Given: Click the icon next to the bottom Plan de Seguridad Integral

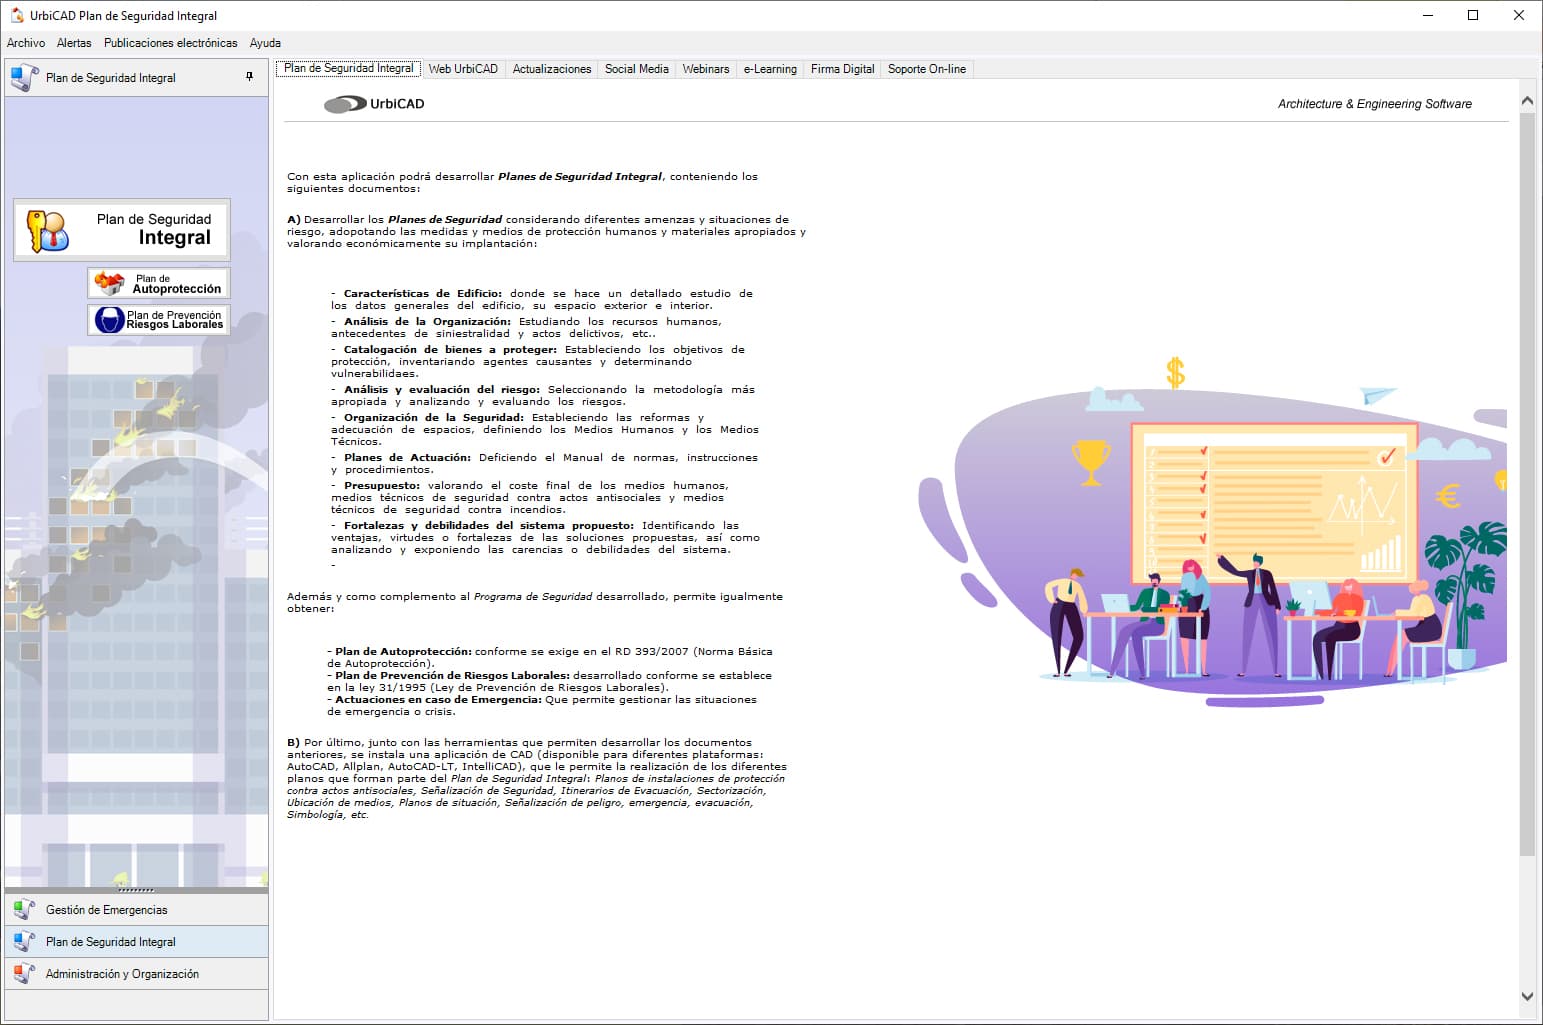Looking at the screenshot, I should pos(24,942).
